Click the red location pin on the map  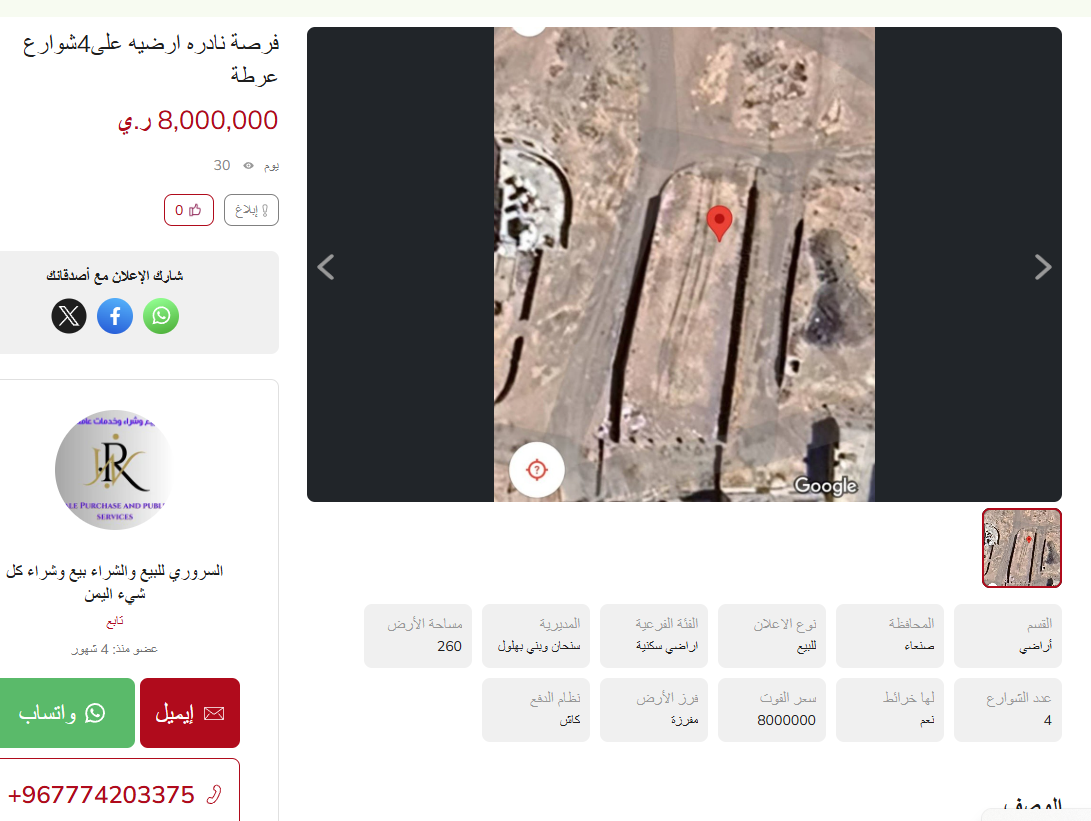(719, 223)
